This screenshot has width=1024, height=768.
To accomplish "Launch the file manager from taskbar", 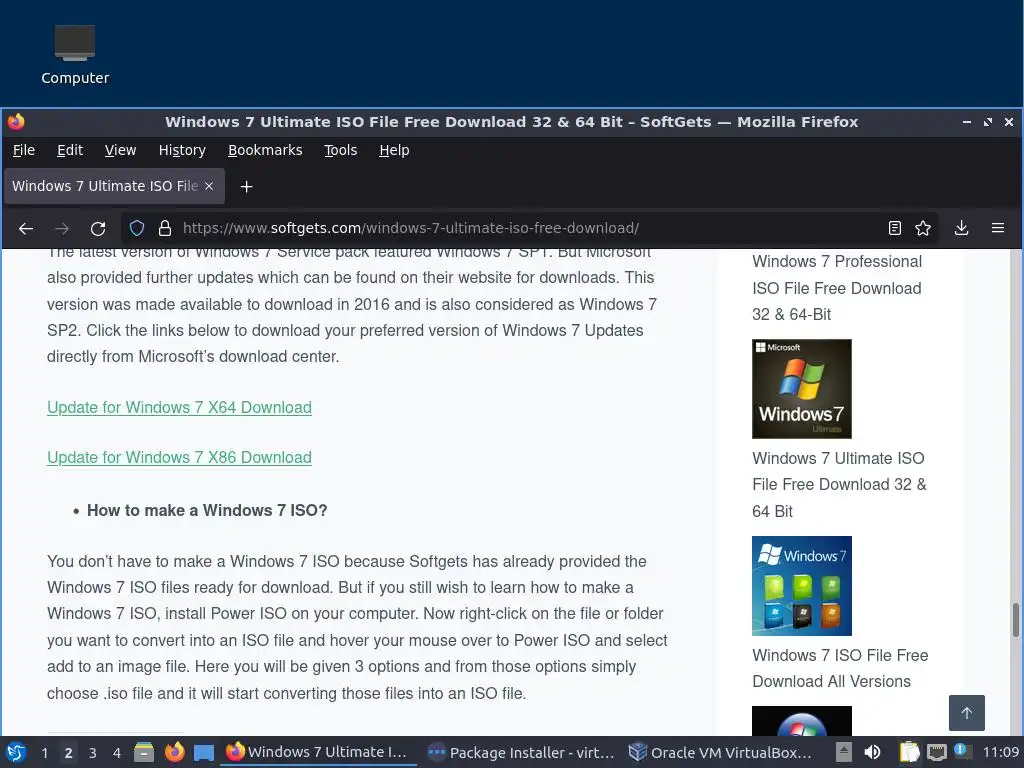I will click(144, 752).
